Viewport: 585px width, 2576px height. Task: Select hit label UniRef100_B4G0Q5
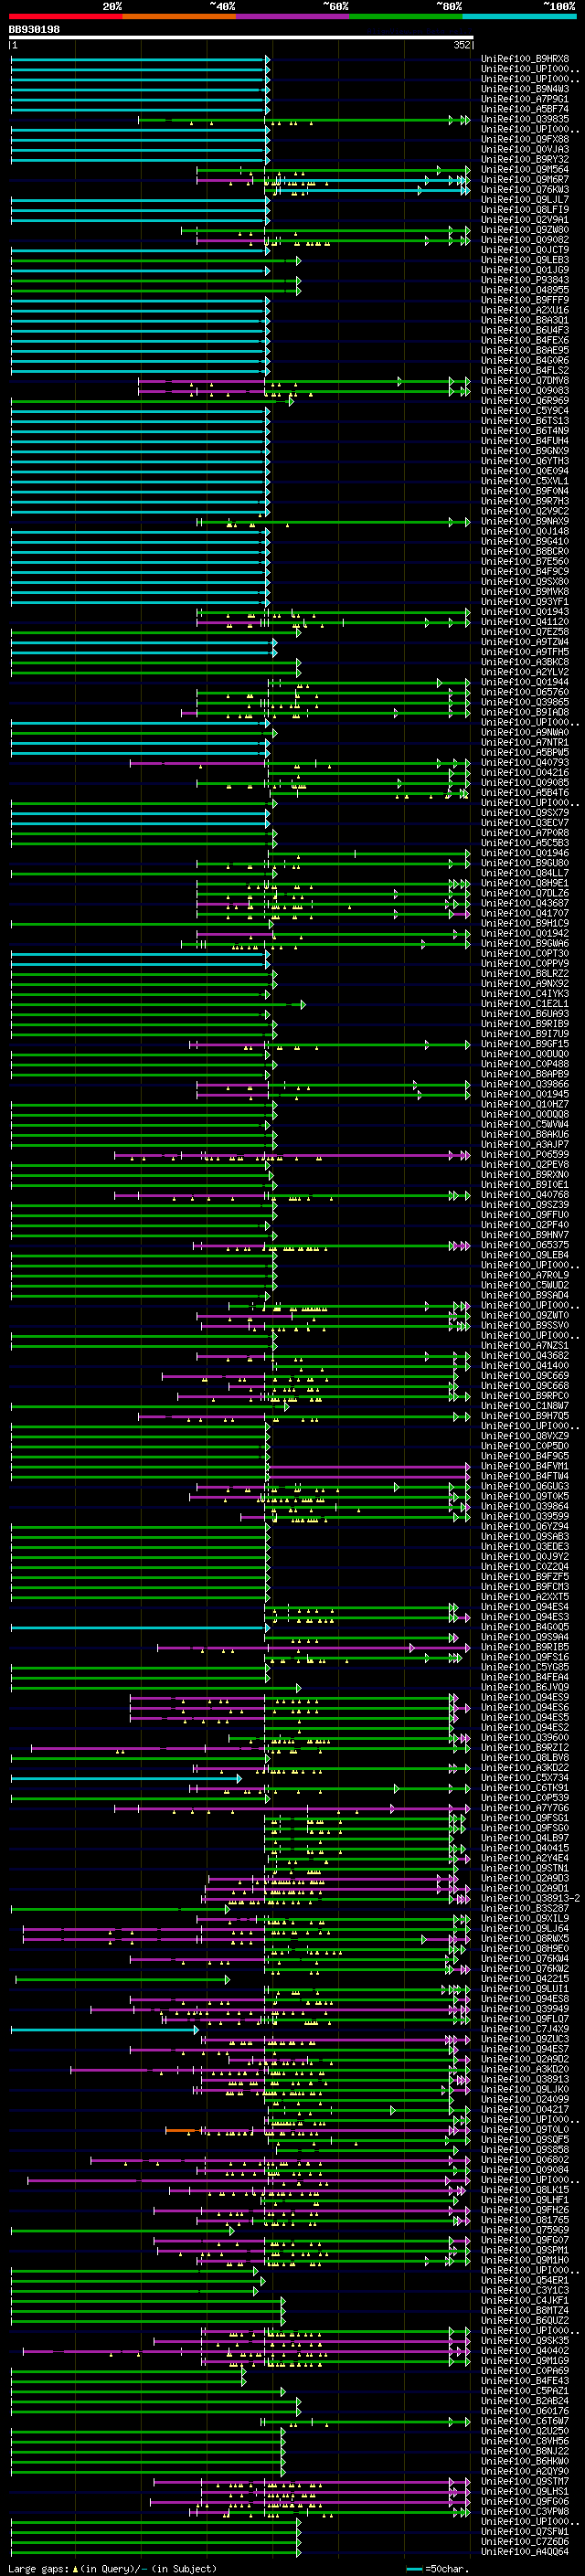coord(525,1627)
